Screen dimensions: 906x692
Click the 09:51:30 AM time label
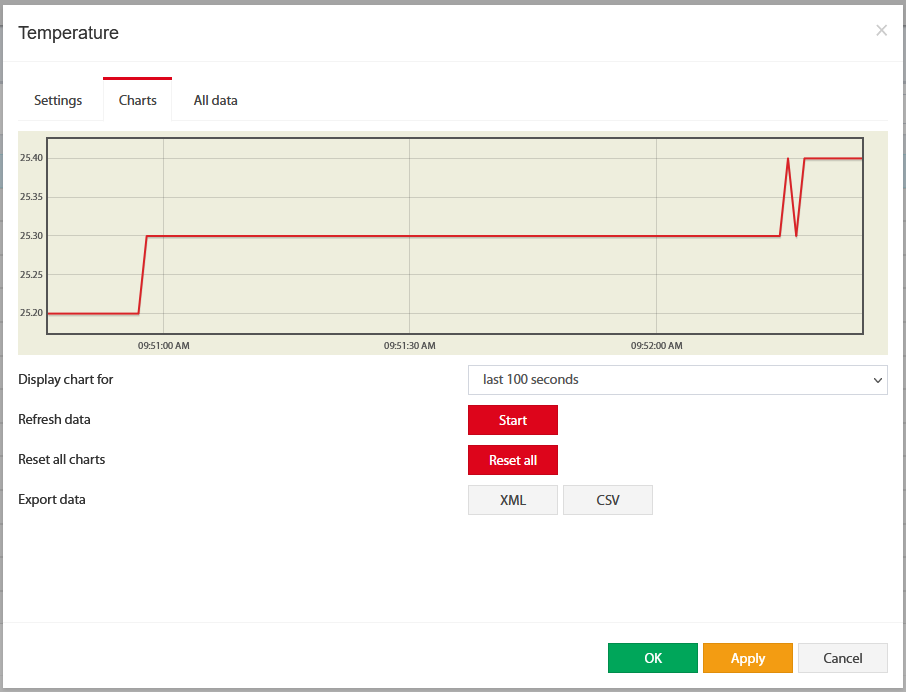point(410,345)
